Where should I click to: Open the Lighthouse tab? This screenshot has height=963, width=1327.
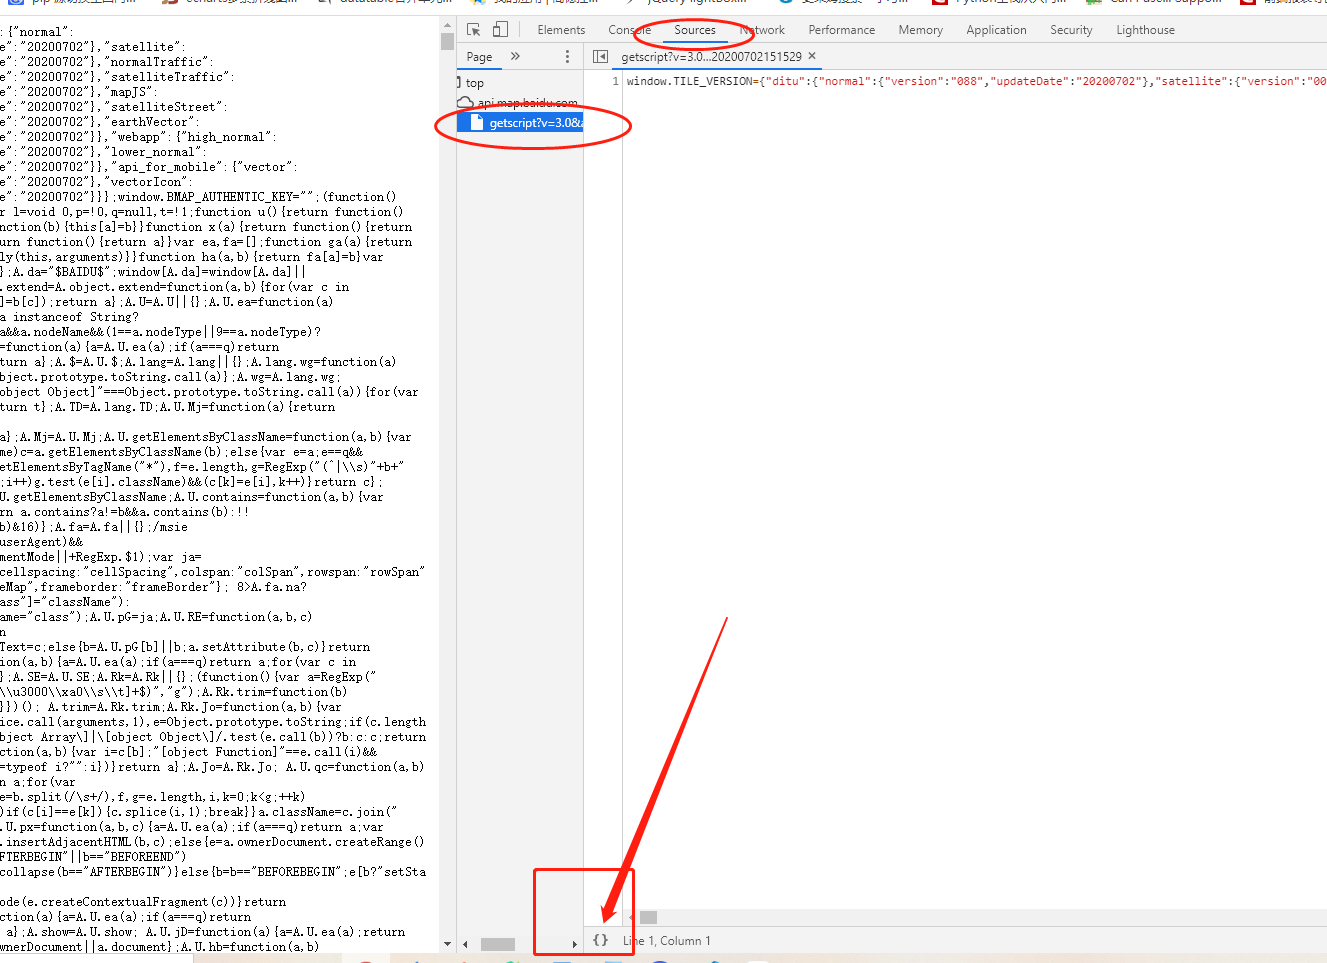(1145, 30)
